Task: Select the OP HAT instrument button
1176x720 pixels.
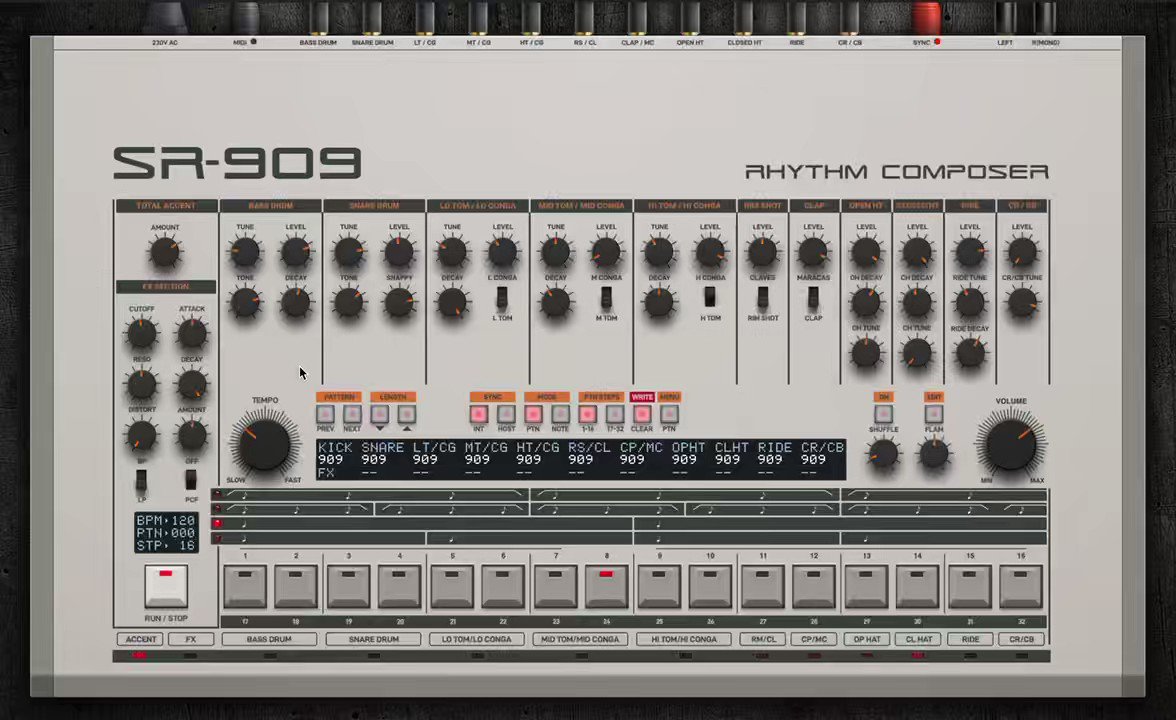Action: [867, 639]
